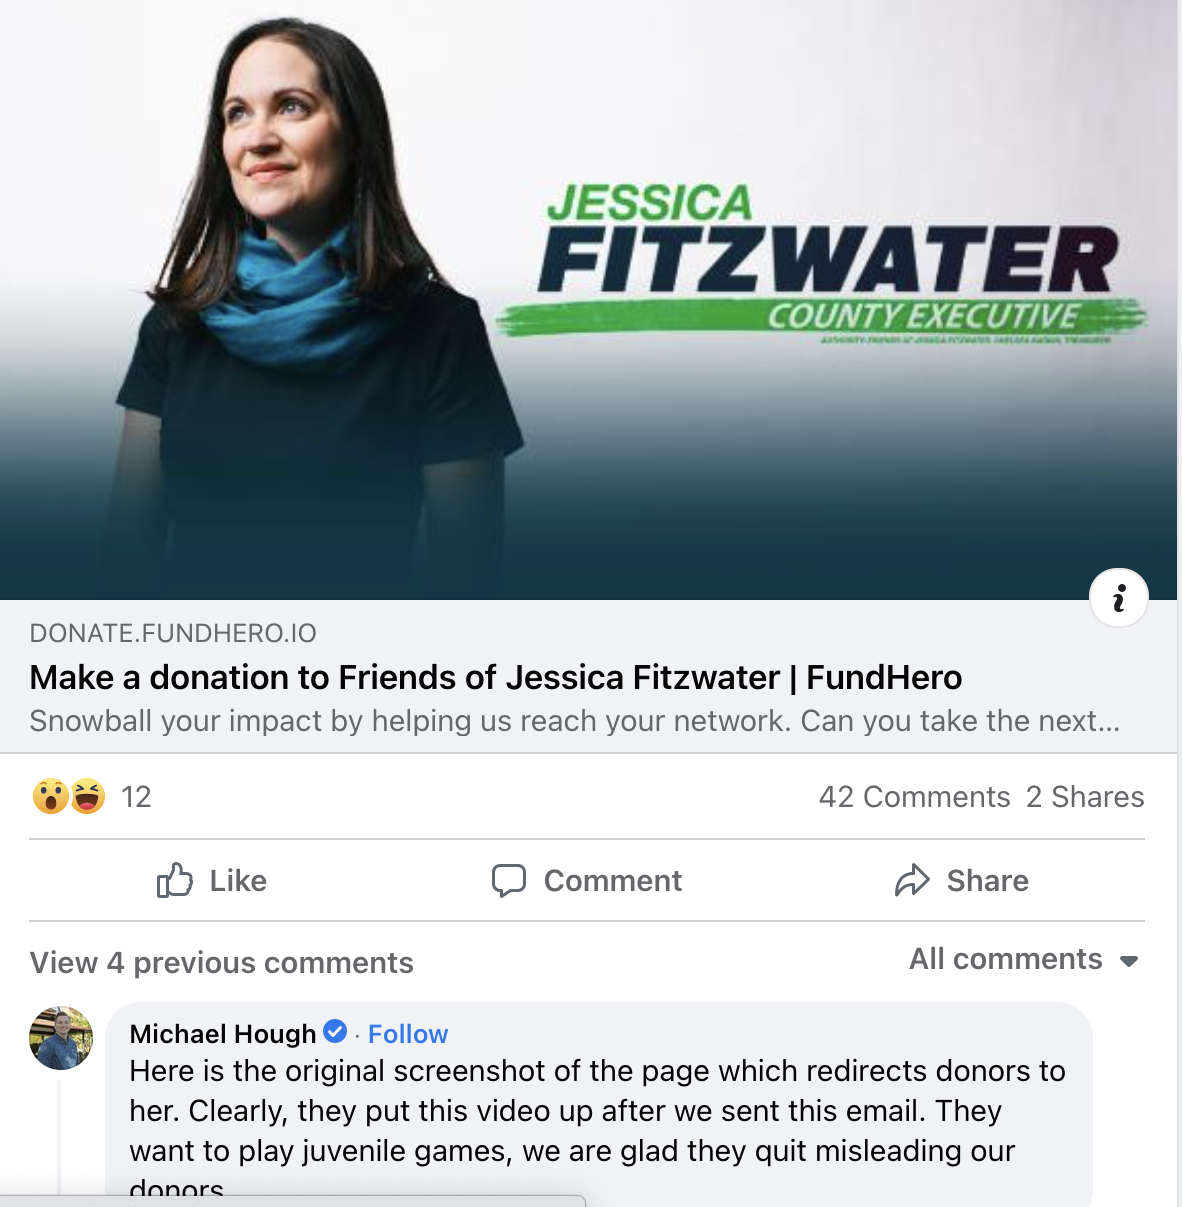Image resolution: width=1182 pixels, height=1207 pixels.
Task: Expand View 4 previous comments
Action: tap(221, 962)
